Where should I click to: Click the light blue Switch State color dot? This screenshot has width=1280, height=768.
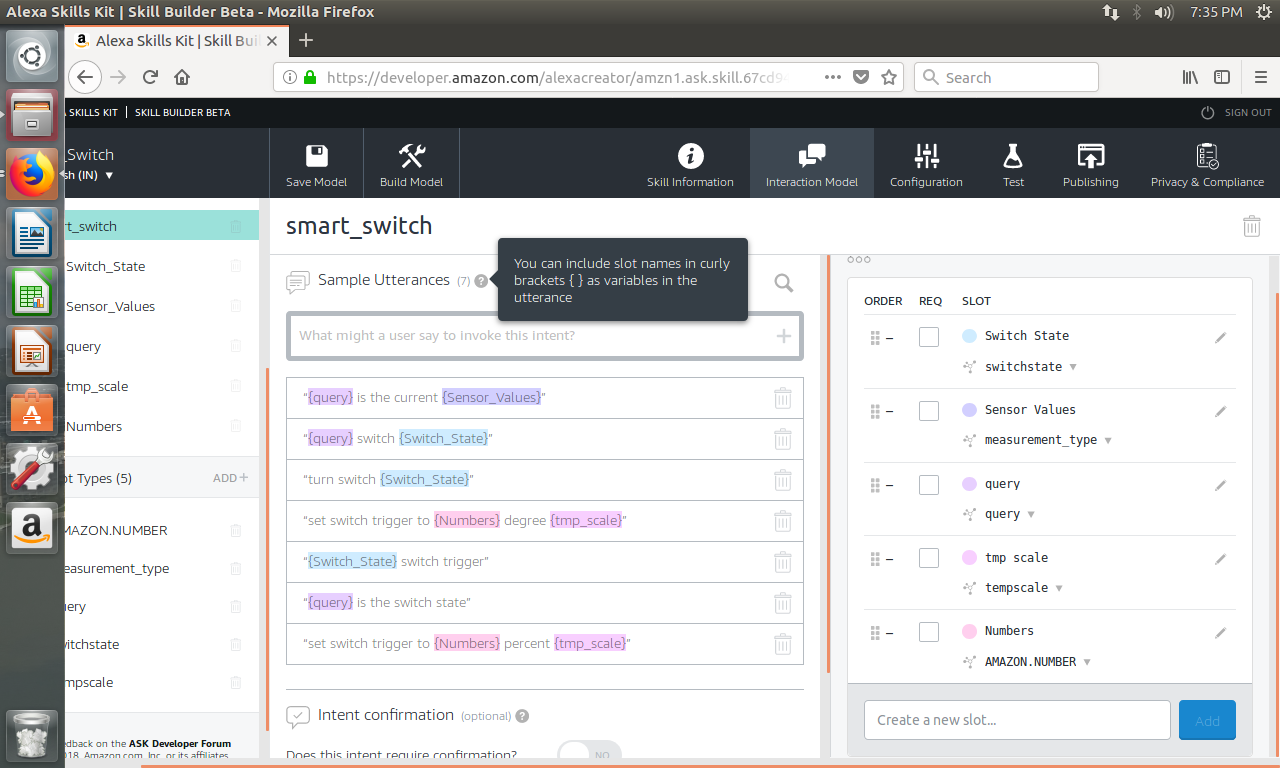click(969, 336)
